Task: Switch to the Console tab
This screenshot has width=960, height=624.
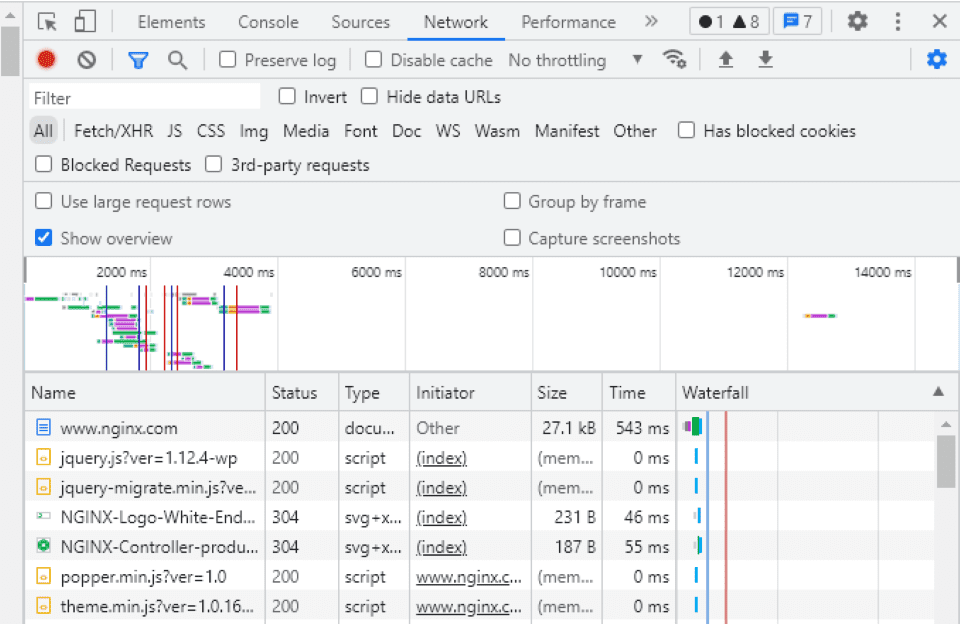Action: click(x=267, y=21)
